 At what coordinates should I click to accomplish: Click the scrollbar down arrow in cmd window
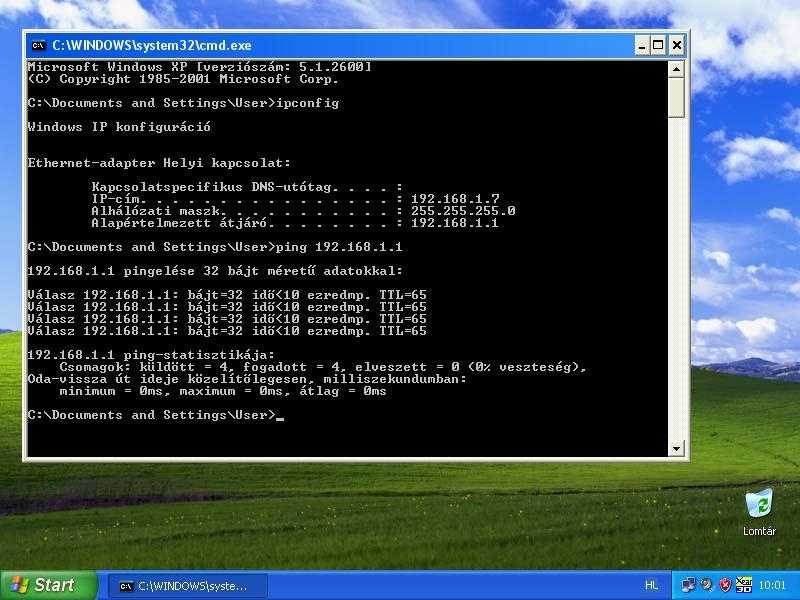coord(676,448)
